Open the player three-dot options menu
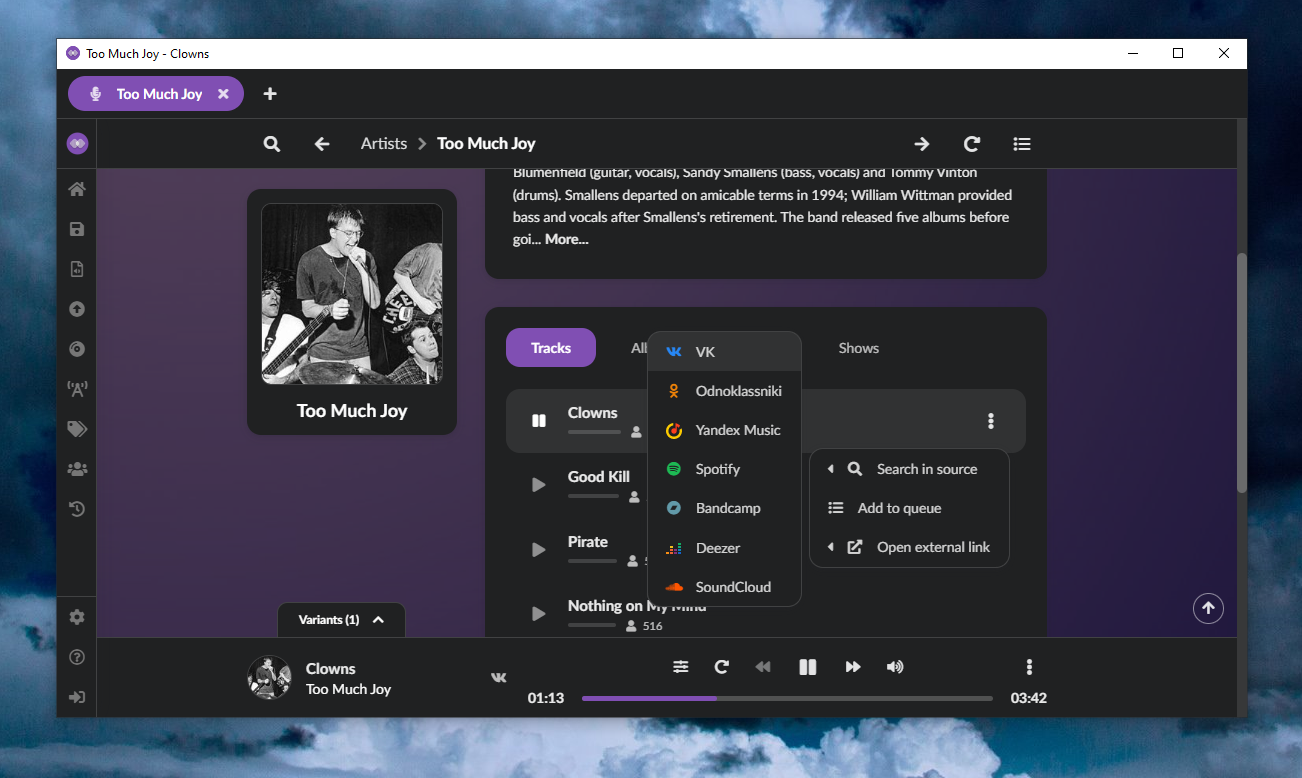The image size is (1302, 778). (1029, 667)
